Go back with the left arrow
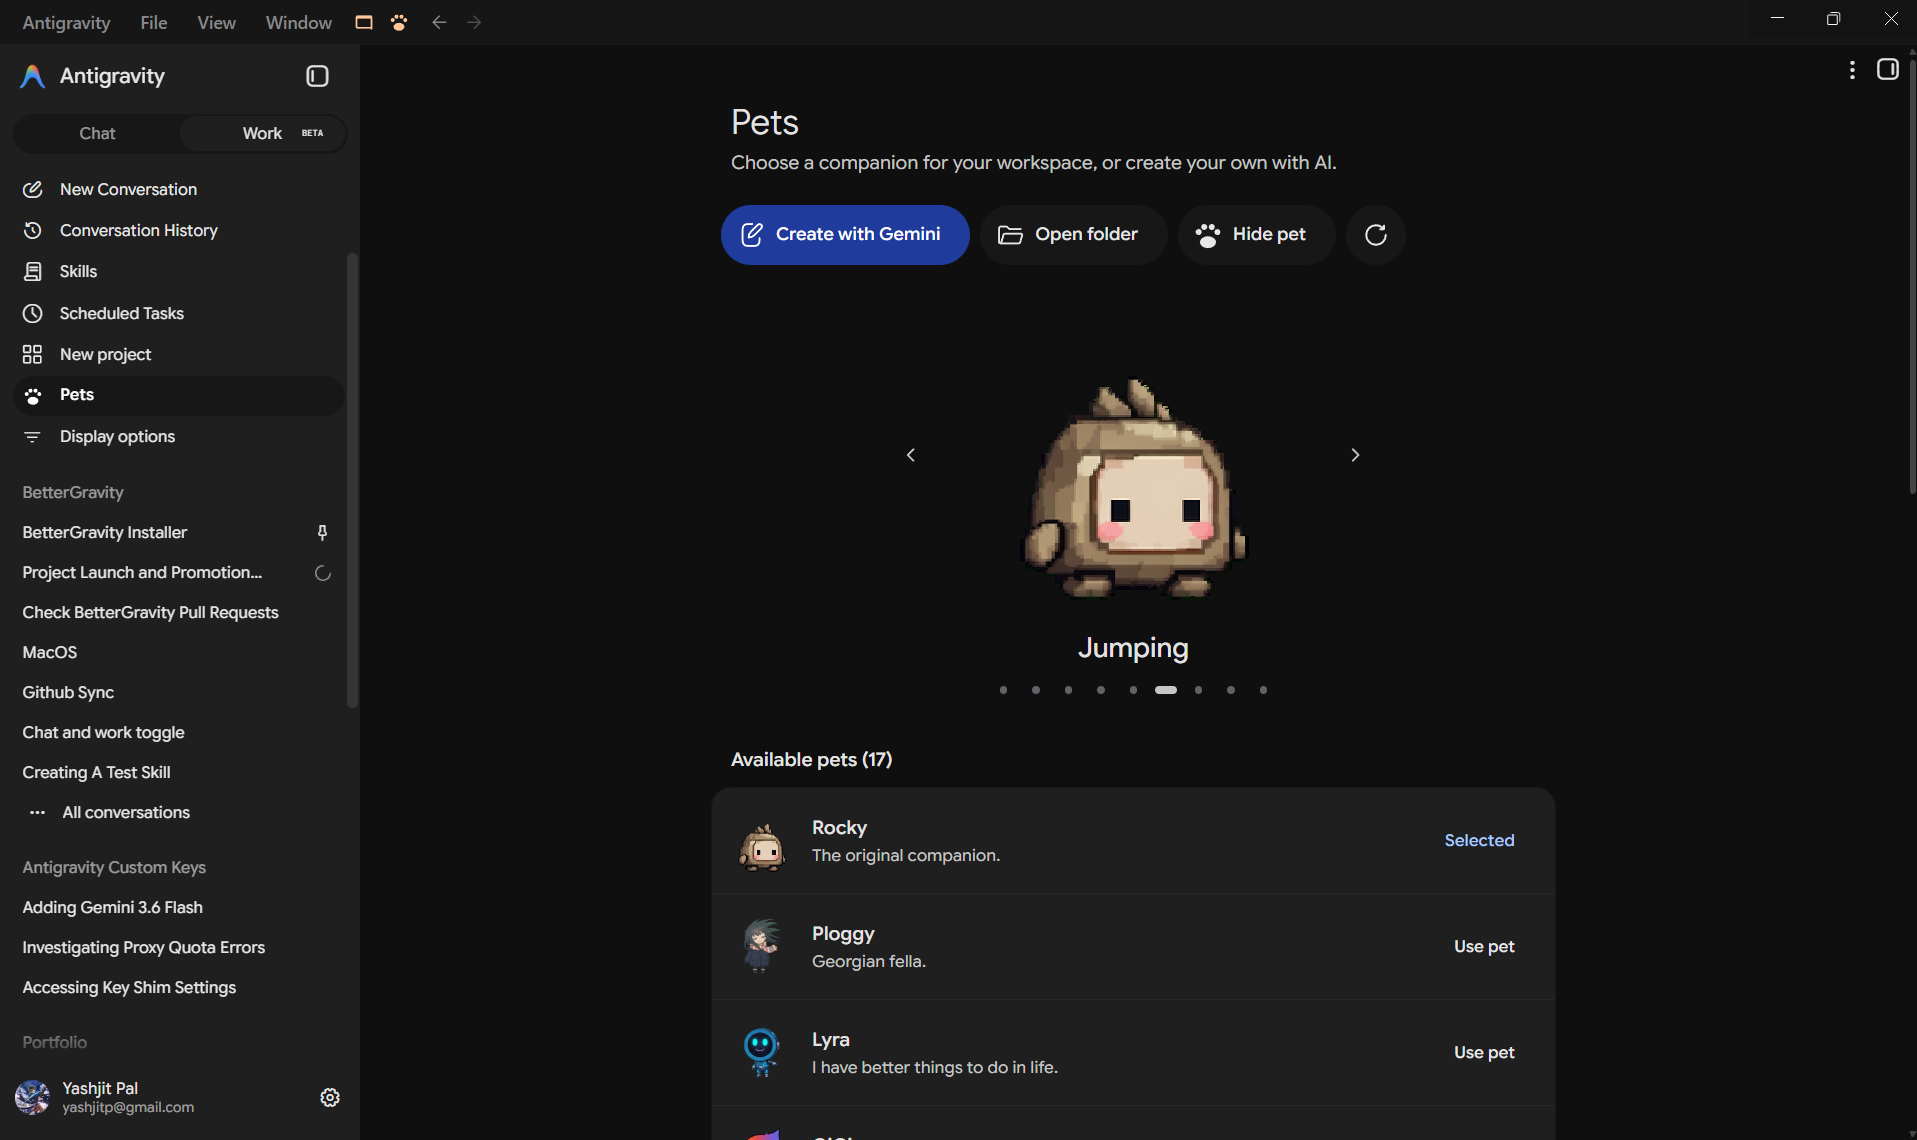Viewport: 1917px width, 1140px height. pos(439,22)
